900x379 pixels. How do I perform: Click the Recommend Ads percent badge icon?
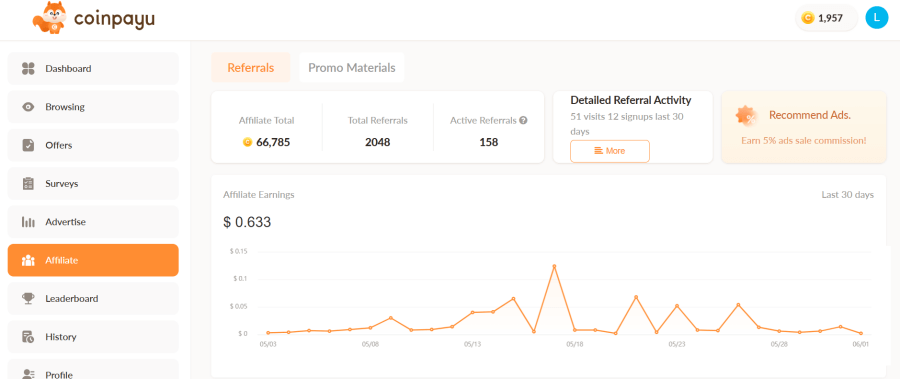click(x=746, y=117)
